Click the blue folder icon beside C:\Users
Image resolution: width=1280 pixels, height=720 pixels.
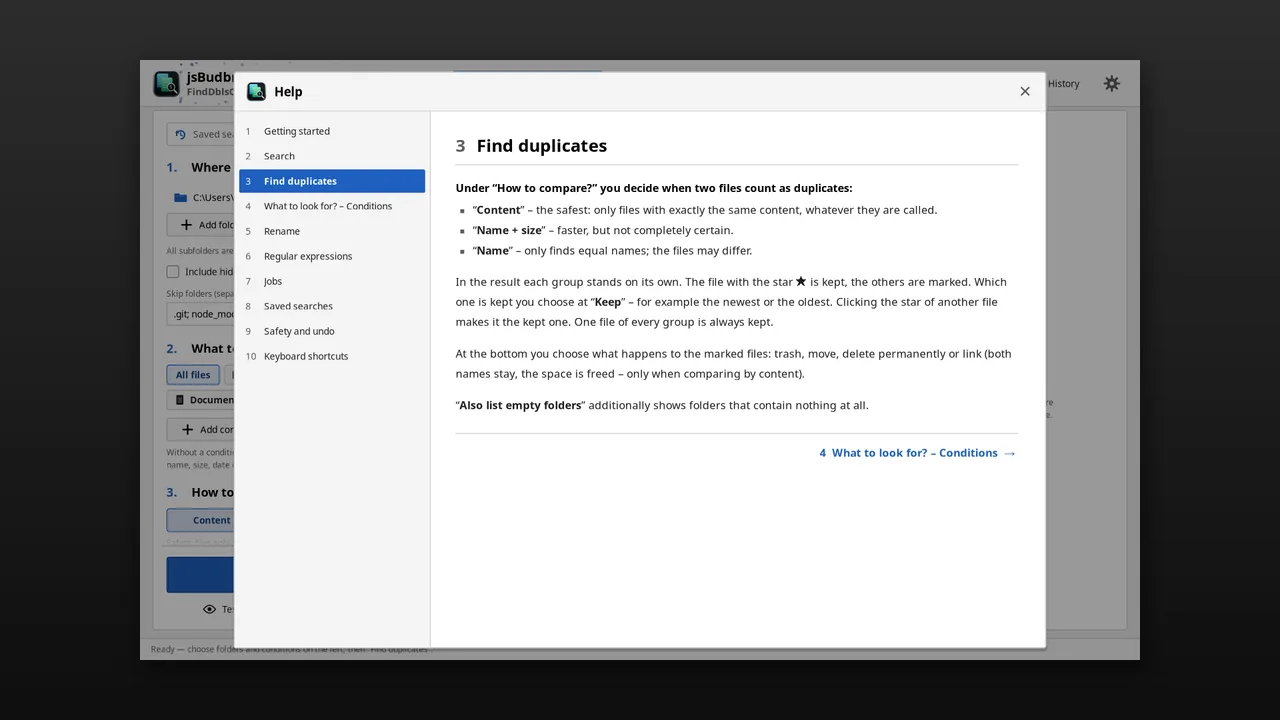click(180, 198)
